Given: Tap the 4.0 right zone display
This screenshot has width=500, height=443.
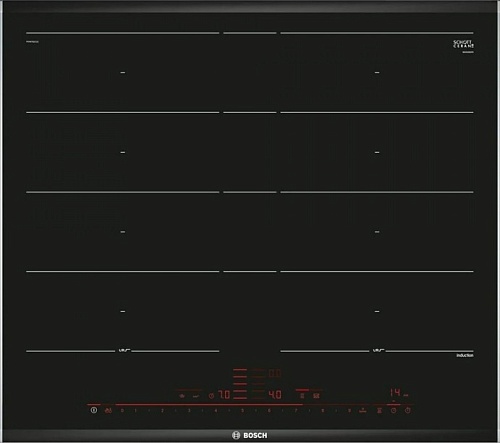Looking at the screenshot, I should (275, 395).
